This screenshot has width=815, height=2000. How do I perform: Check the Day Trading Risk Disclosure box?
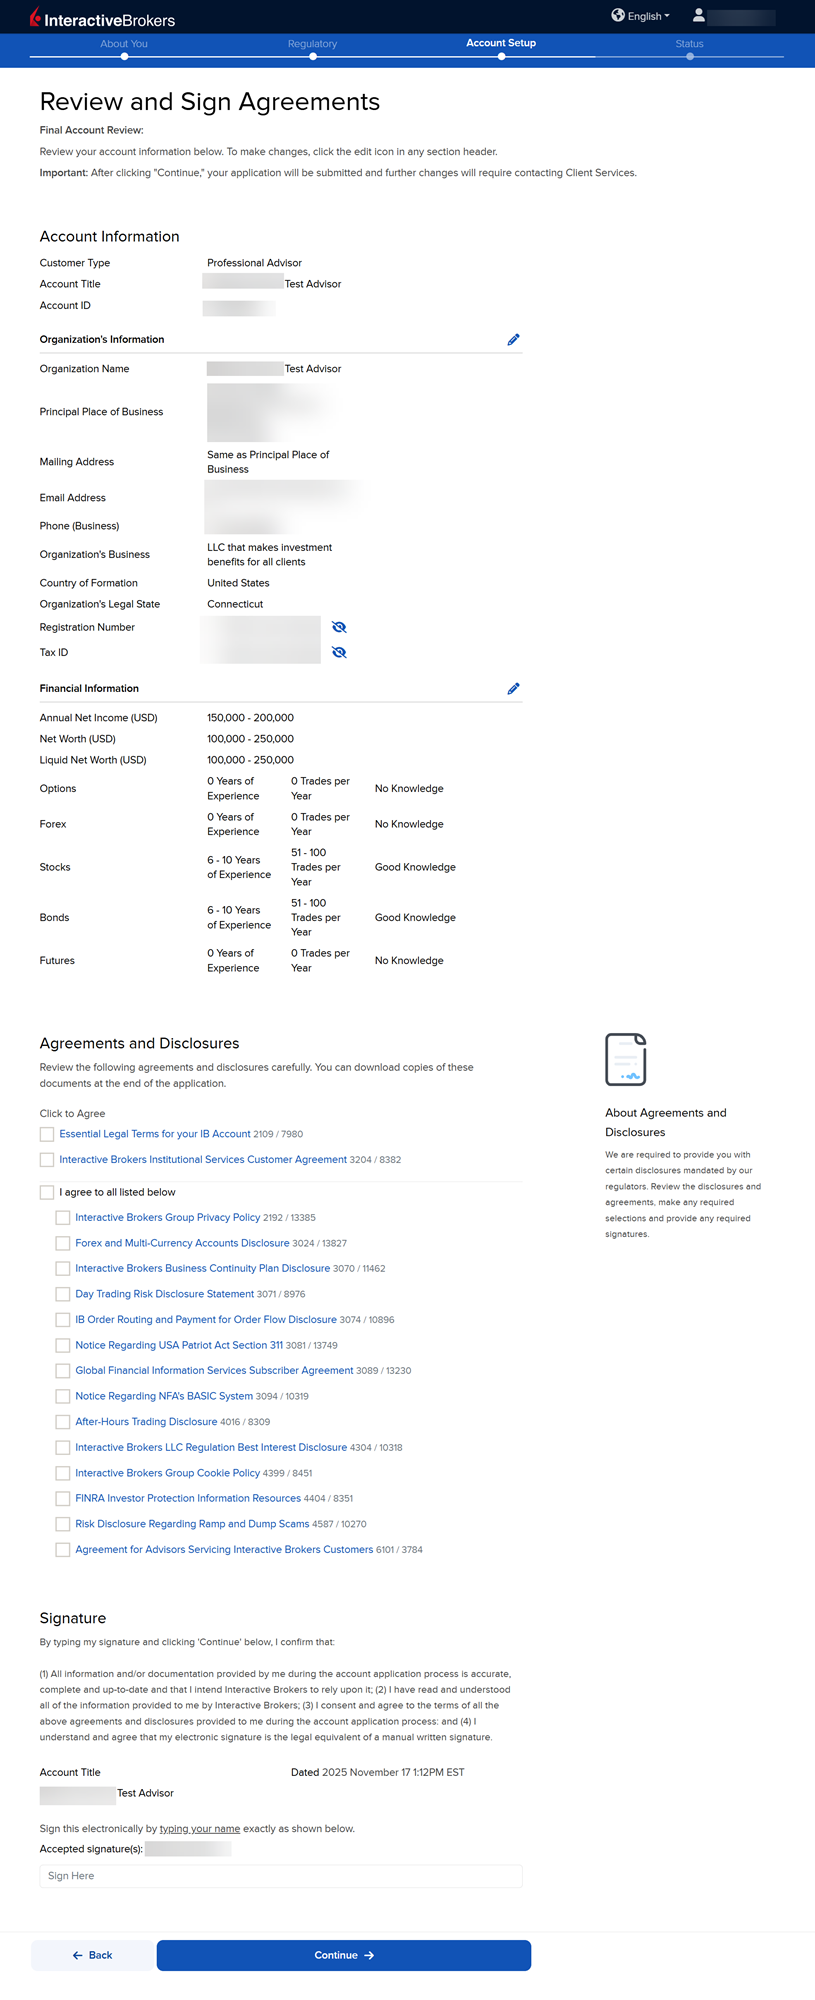(x=63, y=1294)
